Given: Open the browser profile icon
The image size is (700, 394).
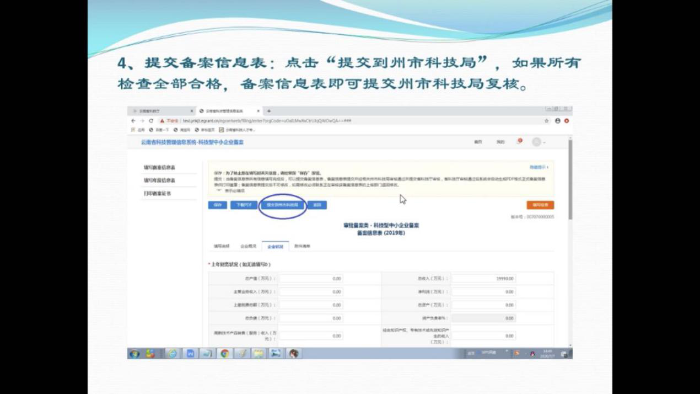Looking at the screenshot, I should (558, 121).
